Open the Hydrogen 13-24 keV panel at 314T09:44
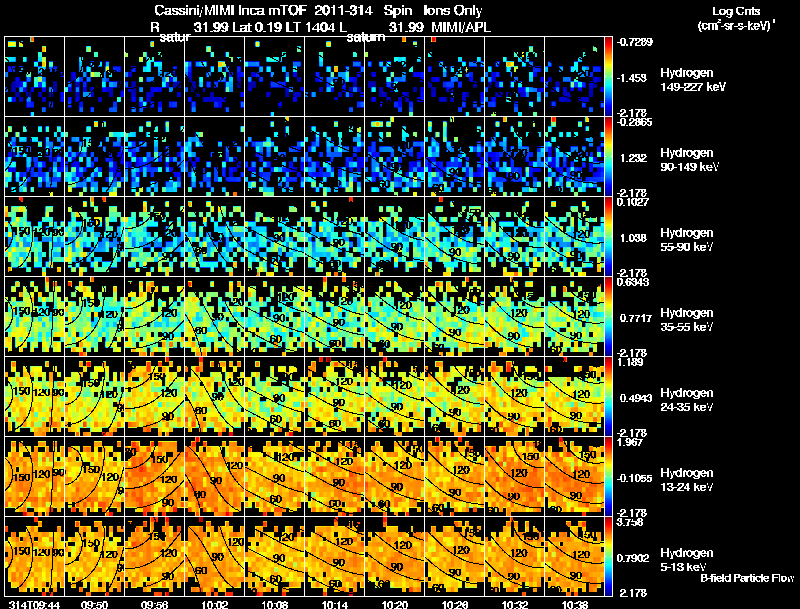 click(35, 476)
